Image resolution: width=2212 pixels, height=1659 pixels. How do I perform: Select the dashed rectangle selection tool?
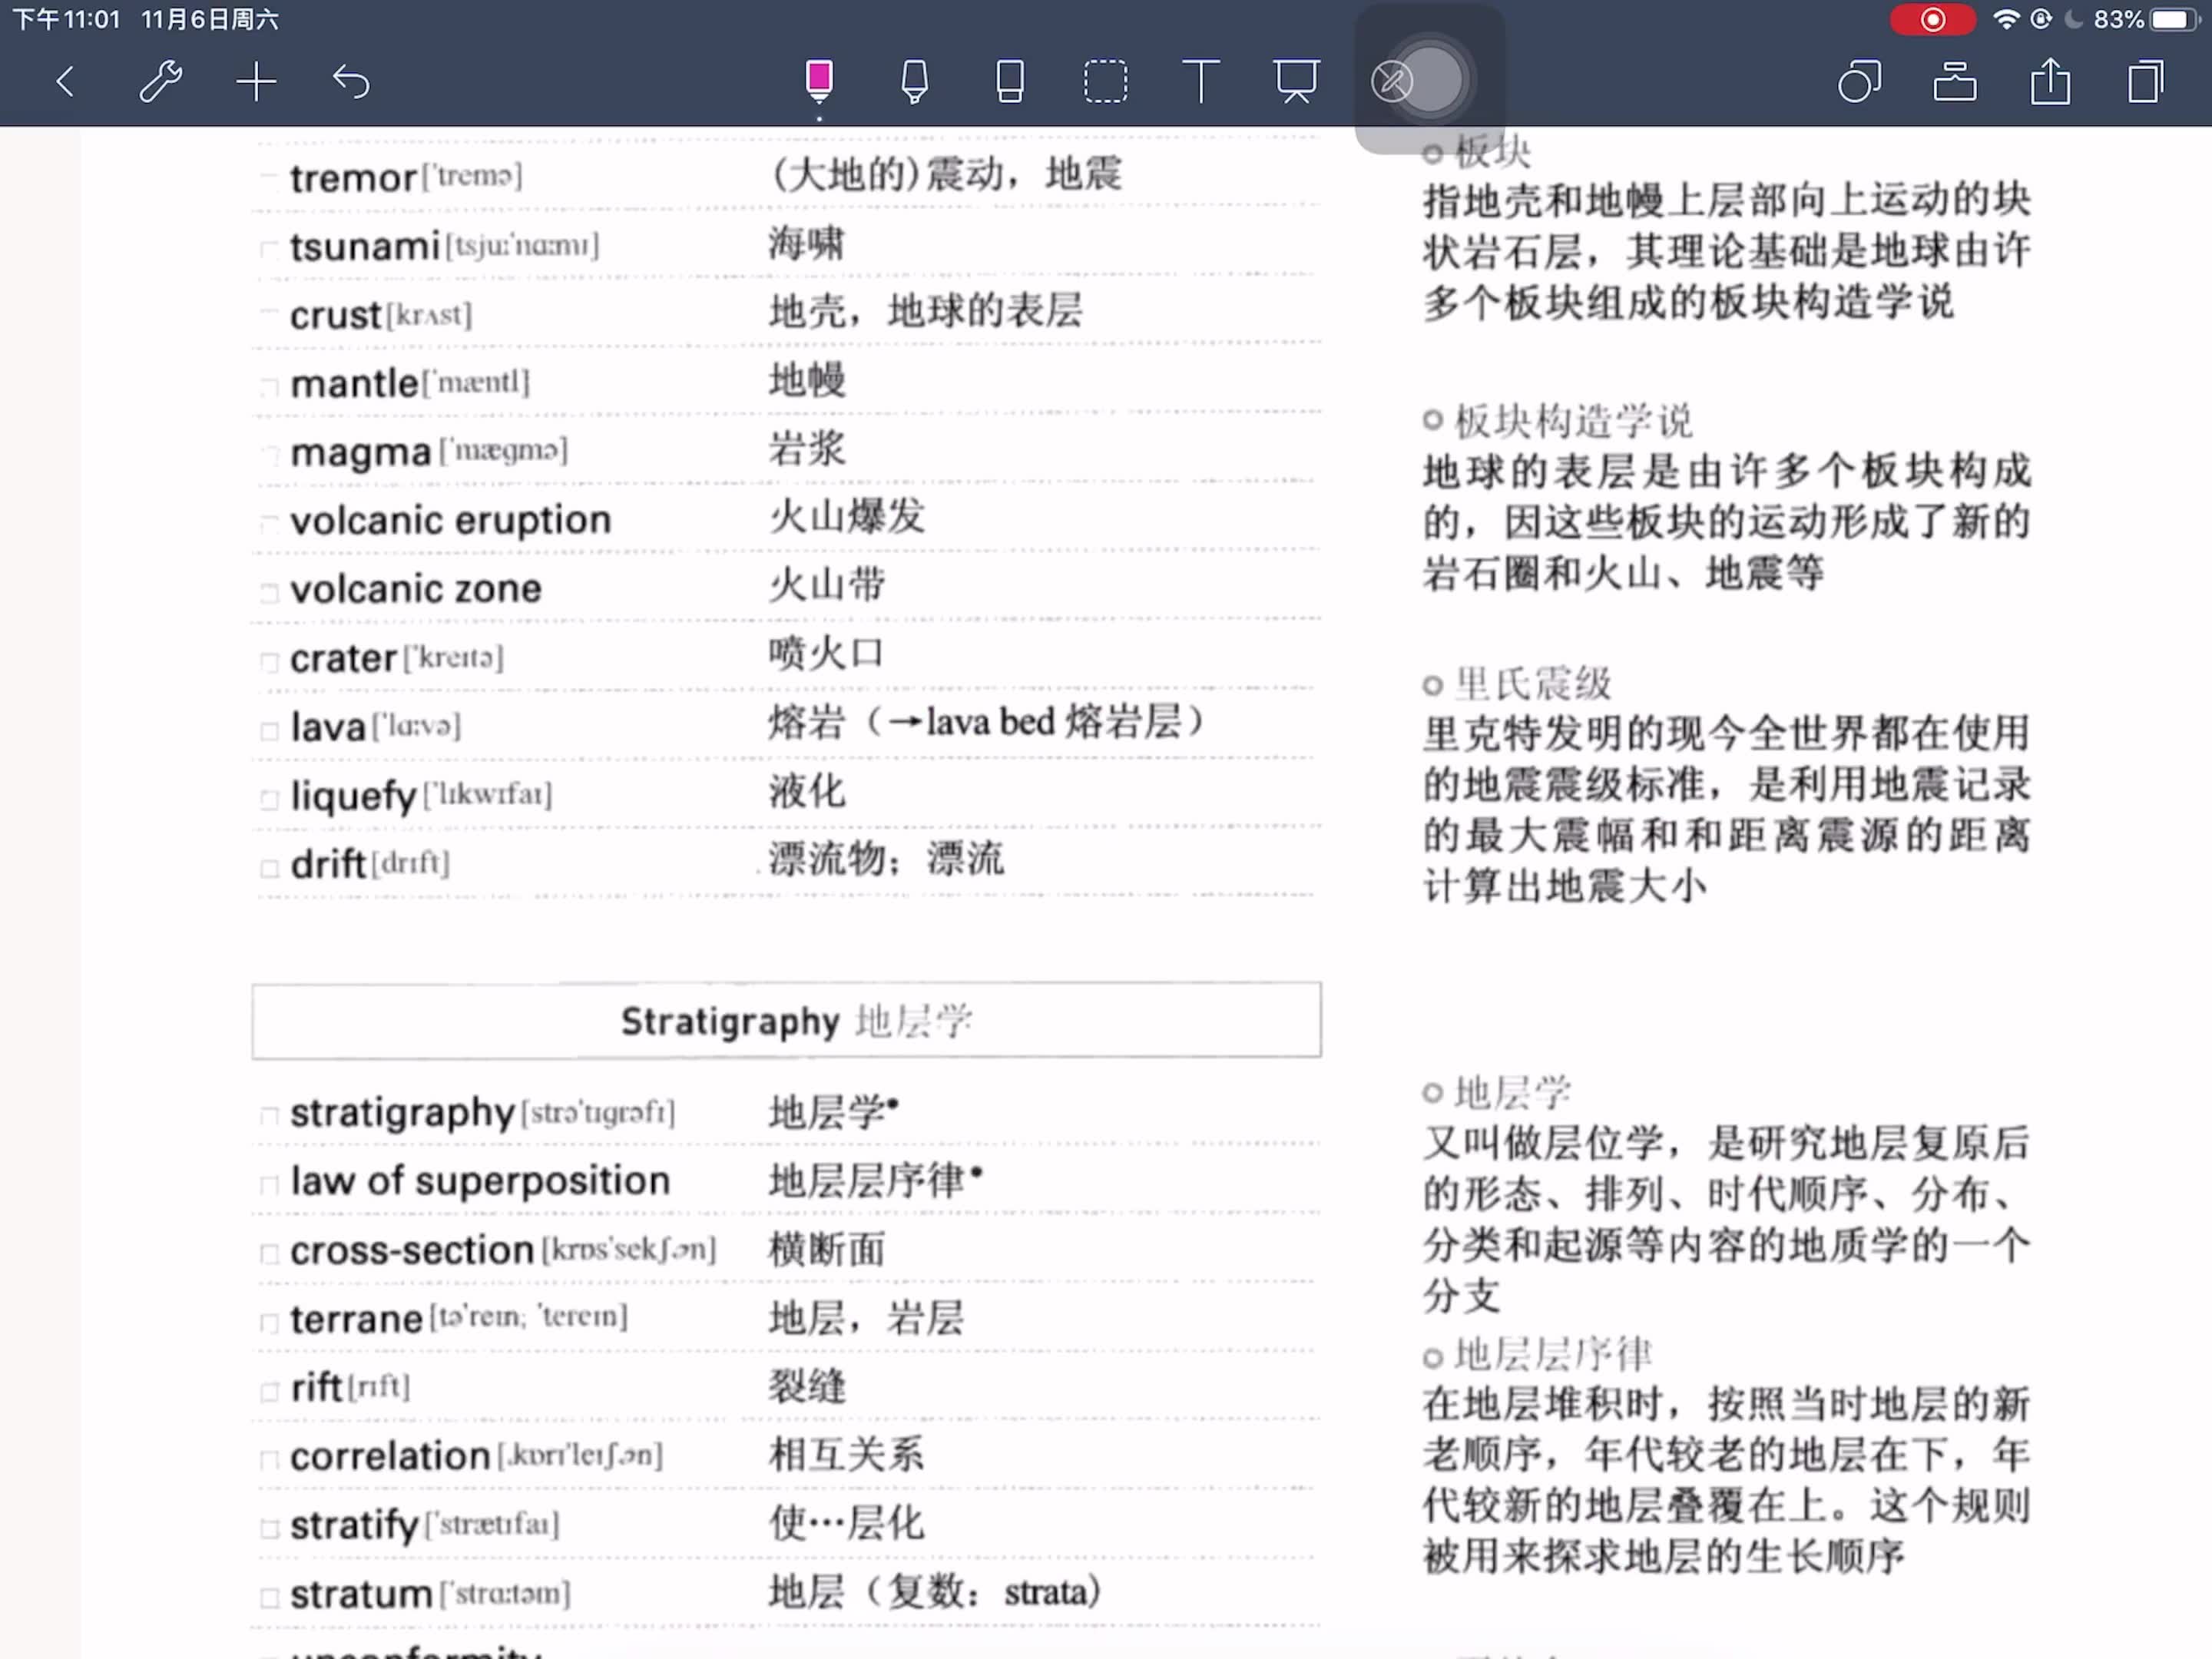[x=1105, y=81]
